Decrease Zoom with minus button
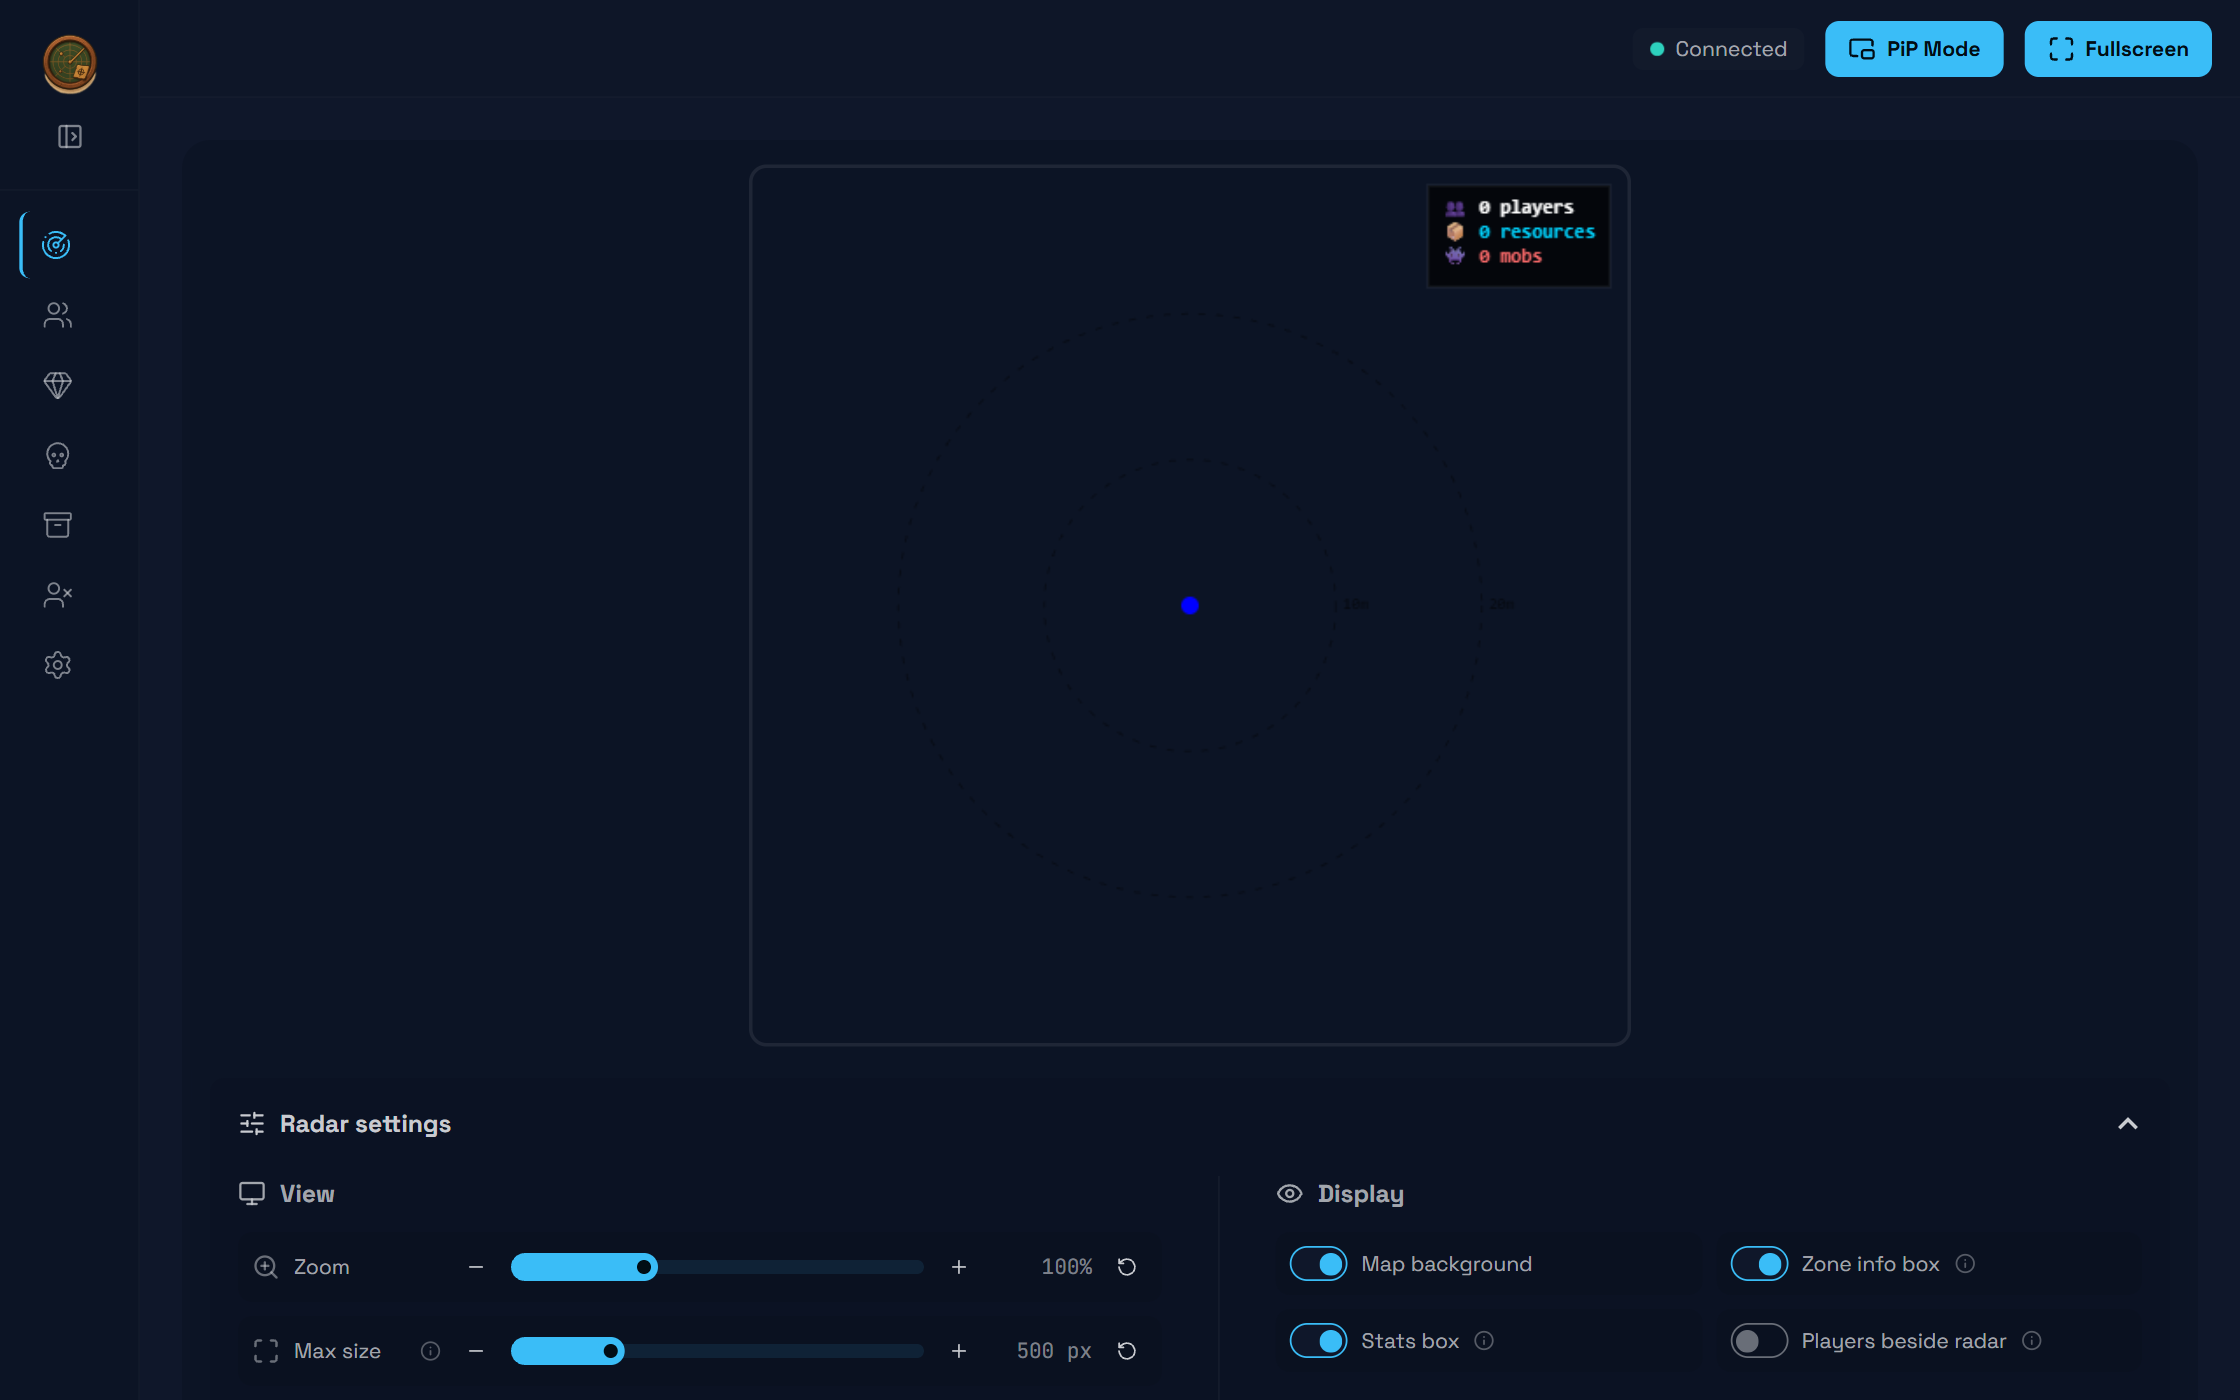The image size is (2240, 1400). (476, 1267)
